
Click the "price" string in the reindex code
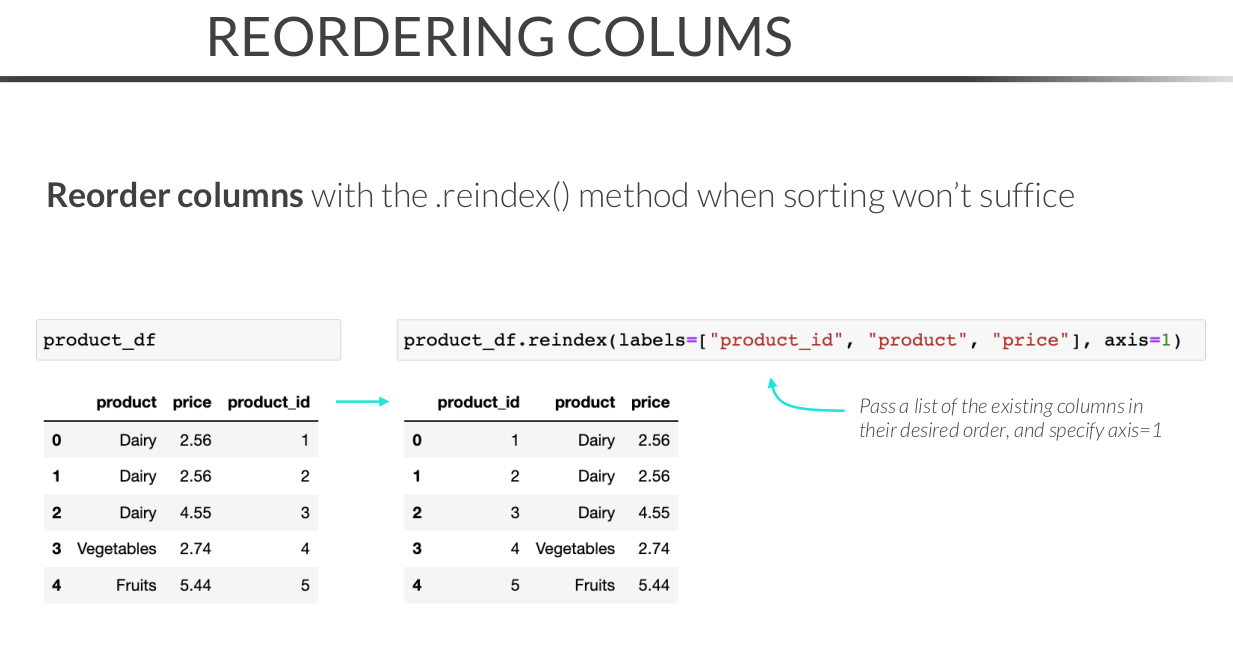pyautogui.click(x=1030, y=340)
